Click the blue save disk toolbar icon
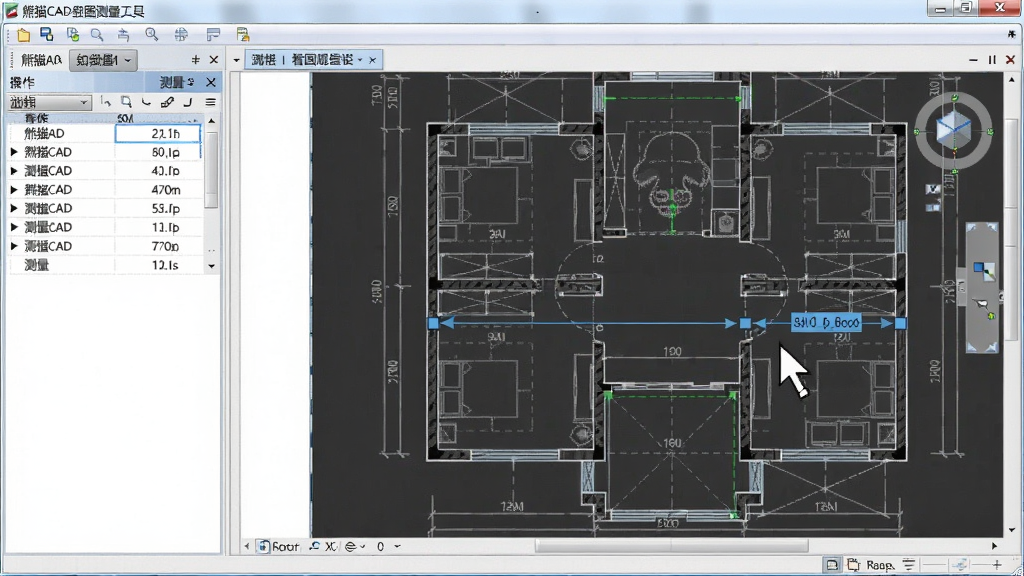 pos(46,34)
